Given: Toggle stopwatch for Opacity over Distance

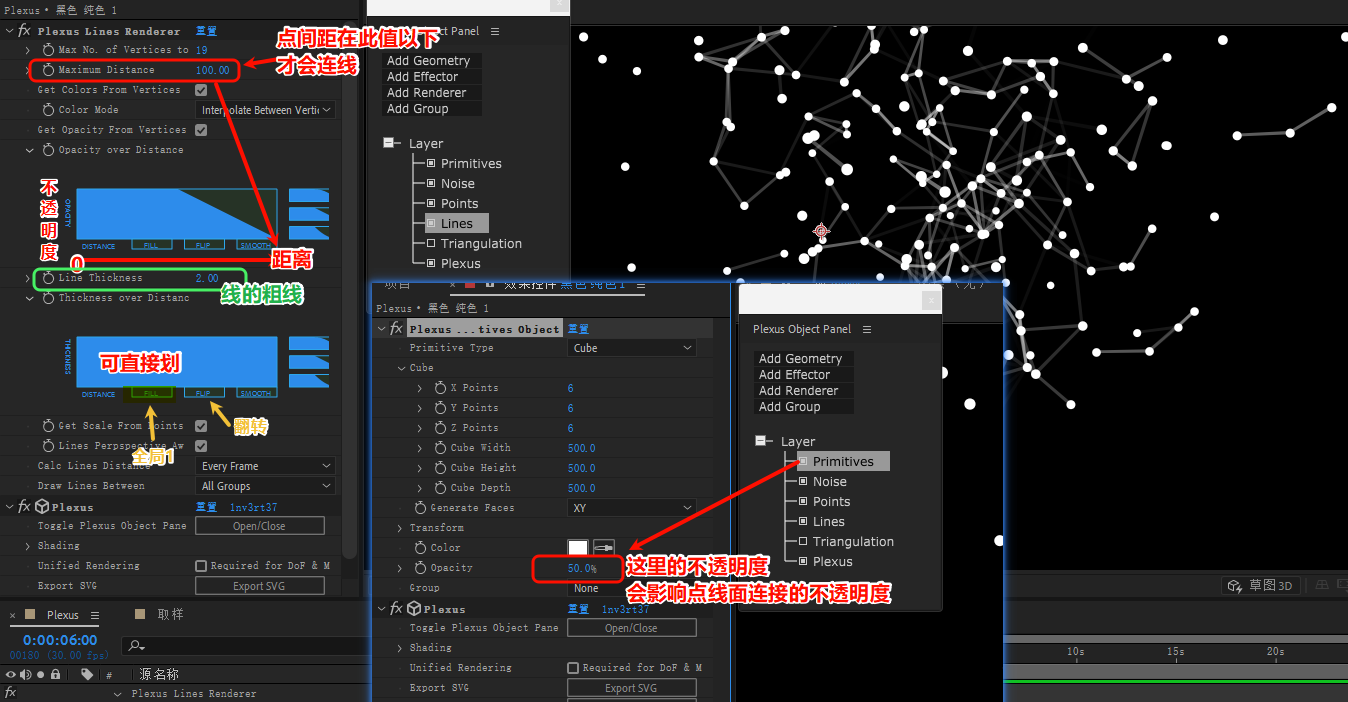Looking at the screenshot, I should (49, 150).
